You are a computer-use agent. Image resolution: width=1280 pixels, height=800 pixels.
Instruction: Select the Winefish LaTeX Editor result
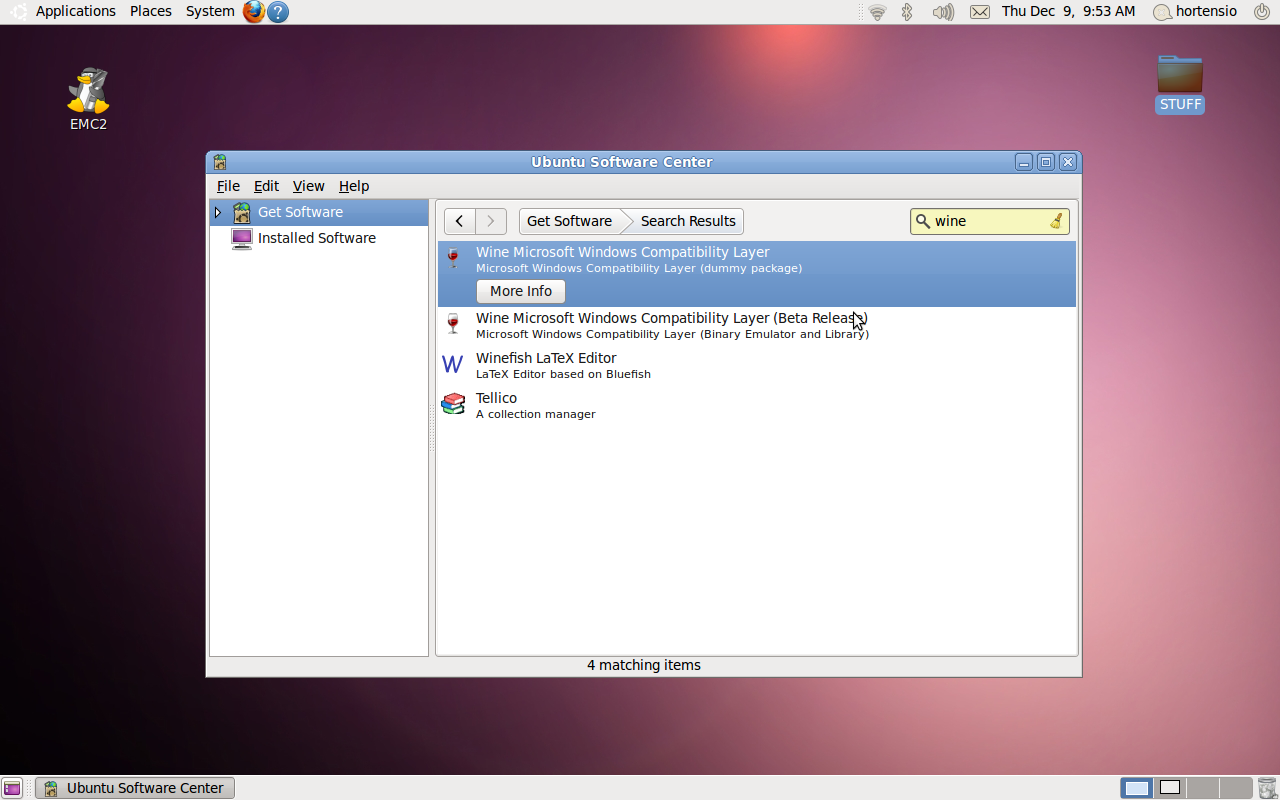(757, 366)
